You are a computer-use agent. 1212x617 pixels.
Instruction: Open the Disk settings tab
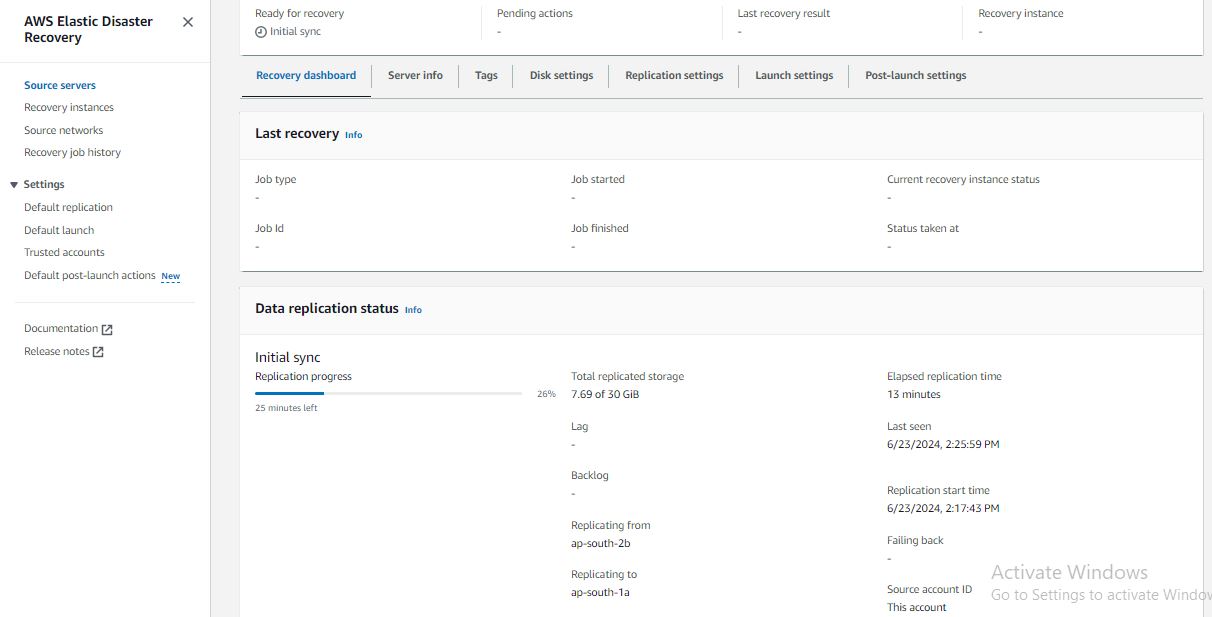[561, 75]
